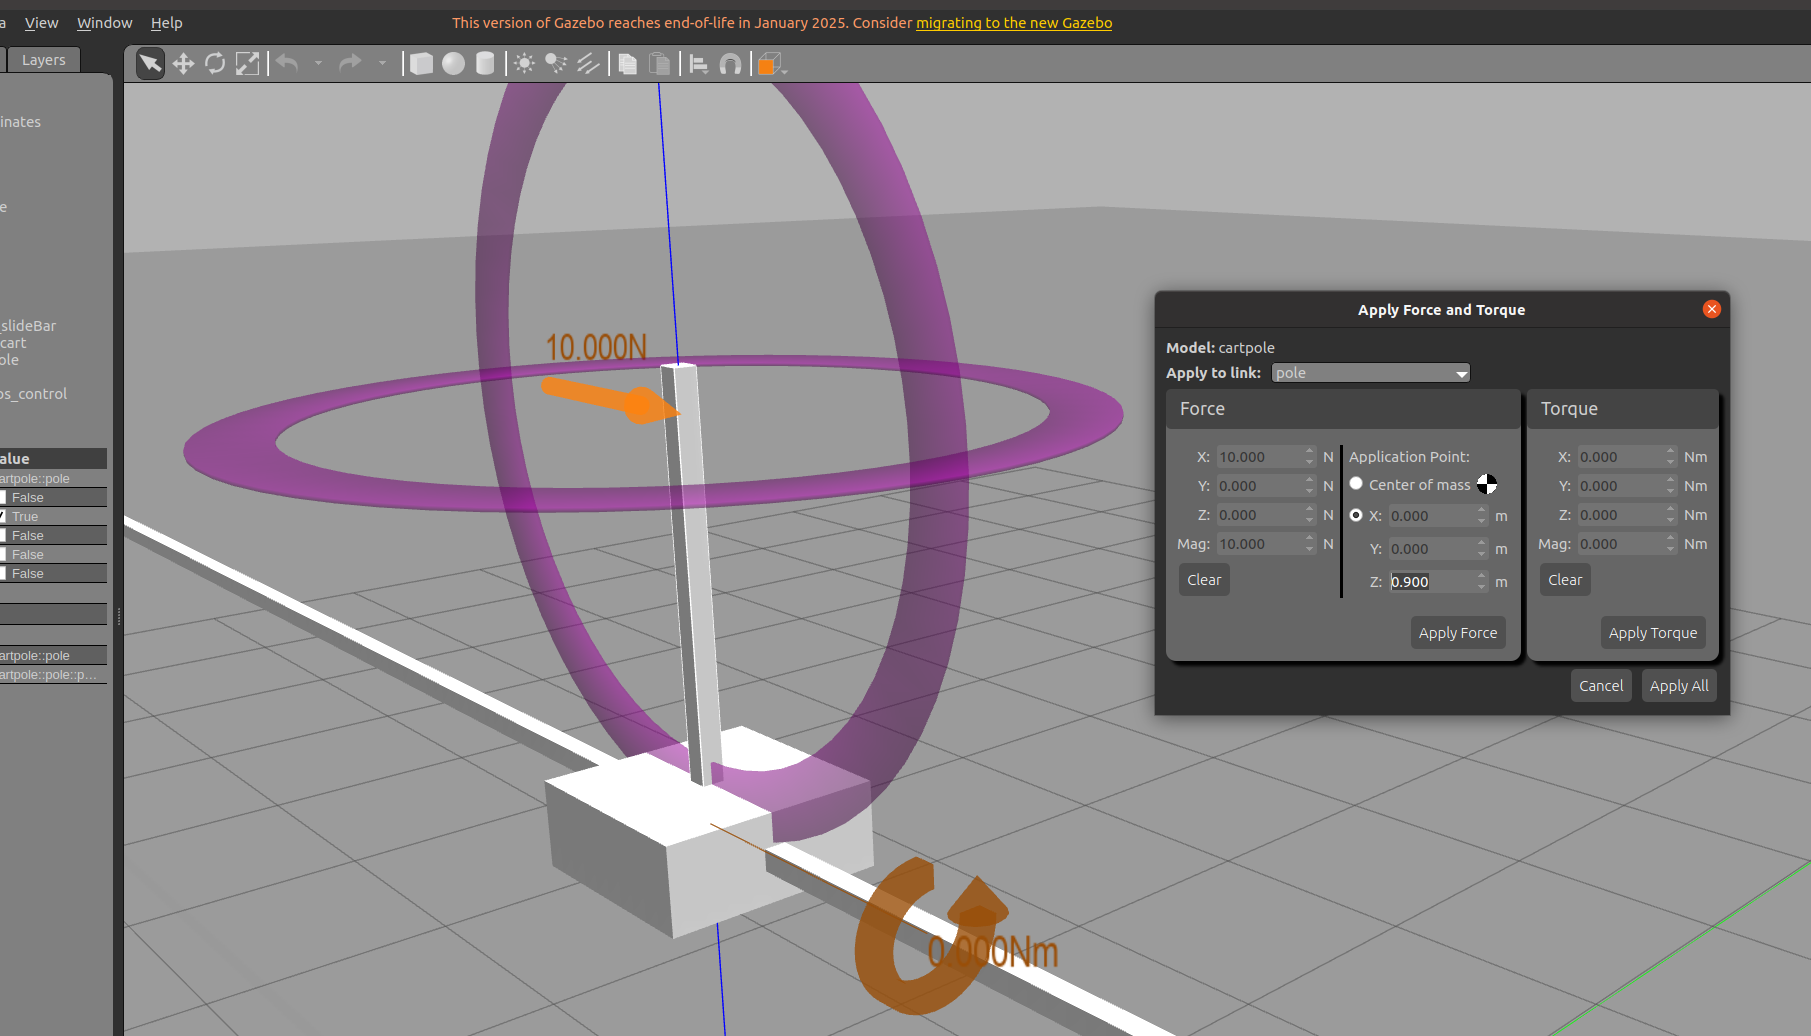Open the Window menu
1811x1036 pixels.
point(104,23)
